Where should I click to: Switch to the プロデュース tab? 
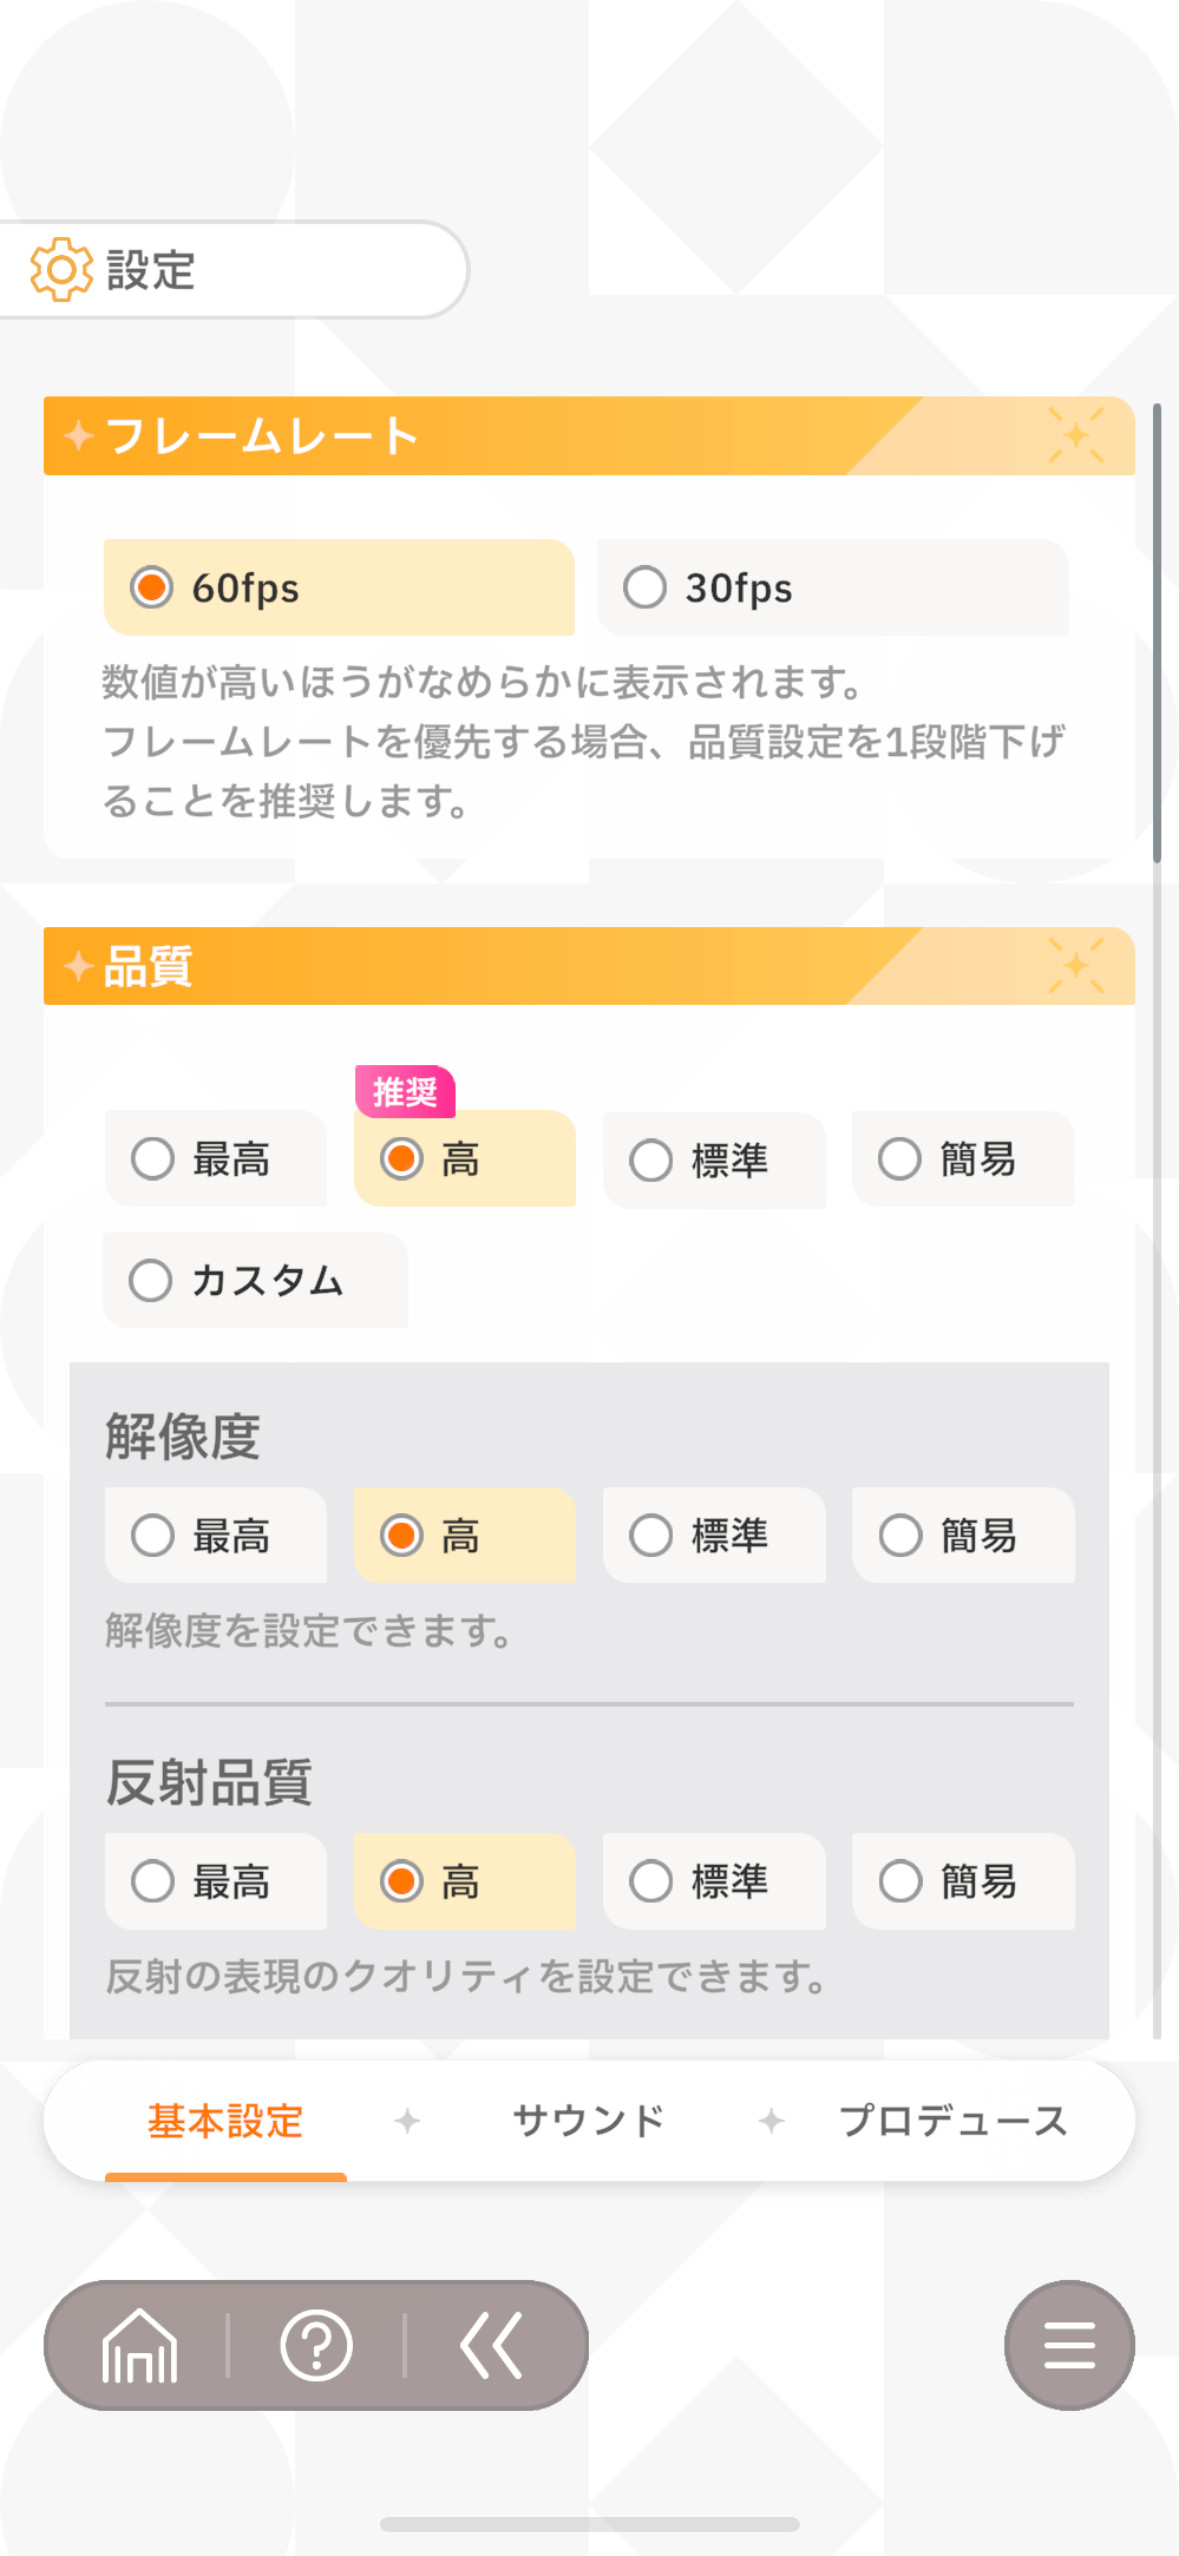[x=953, y=2120]
